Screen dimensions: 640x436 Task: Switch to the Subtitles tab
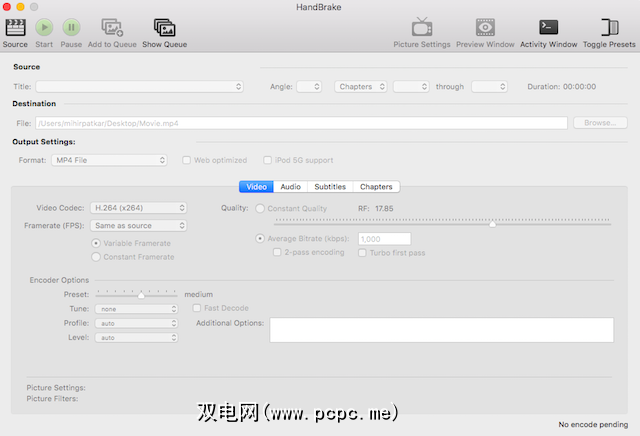(x=330, y=187)
